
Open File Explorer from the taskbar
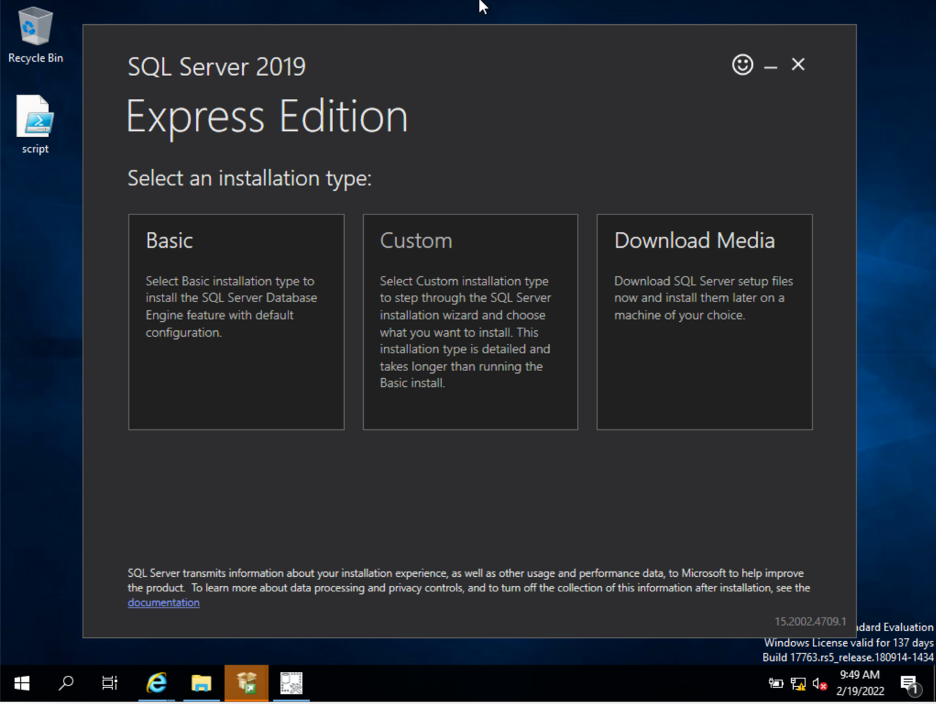click(201, 684)
